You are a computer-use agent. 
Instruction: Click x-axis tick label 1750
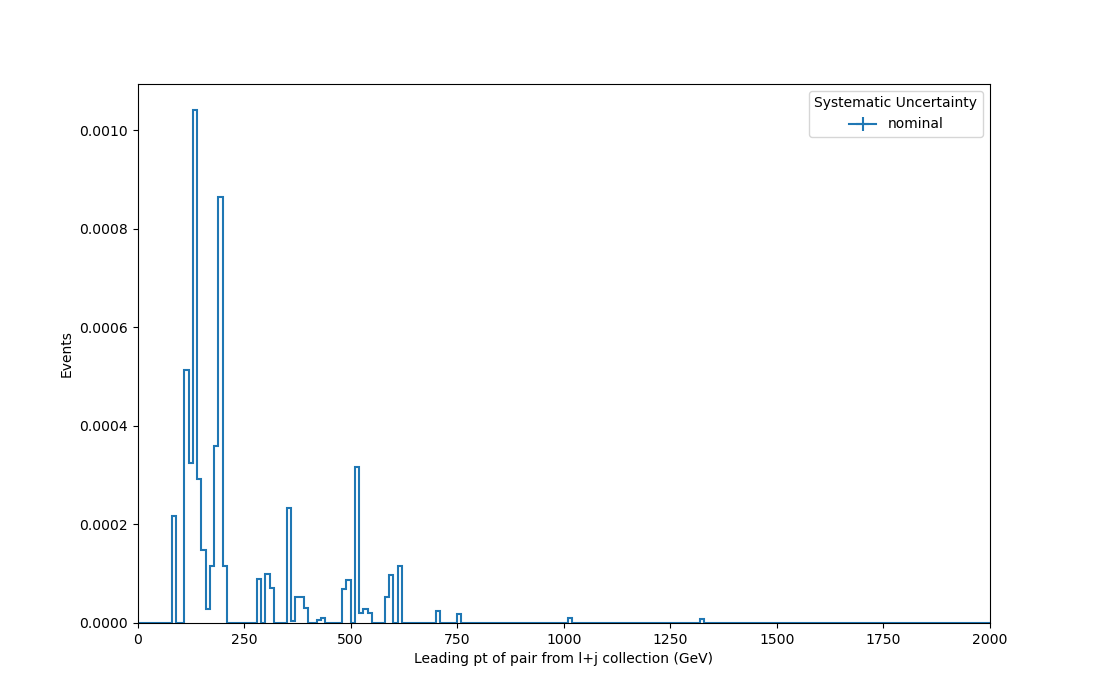click(883, 639)
